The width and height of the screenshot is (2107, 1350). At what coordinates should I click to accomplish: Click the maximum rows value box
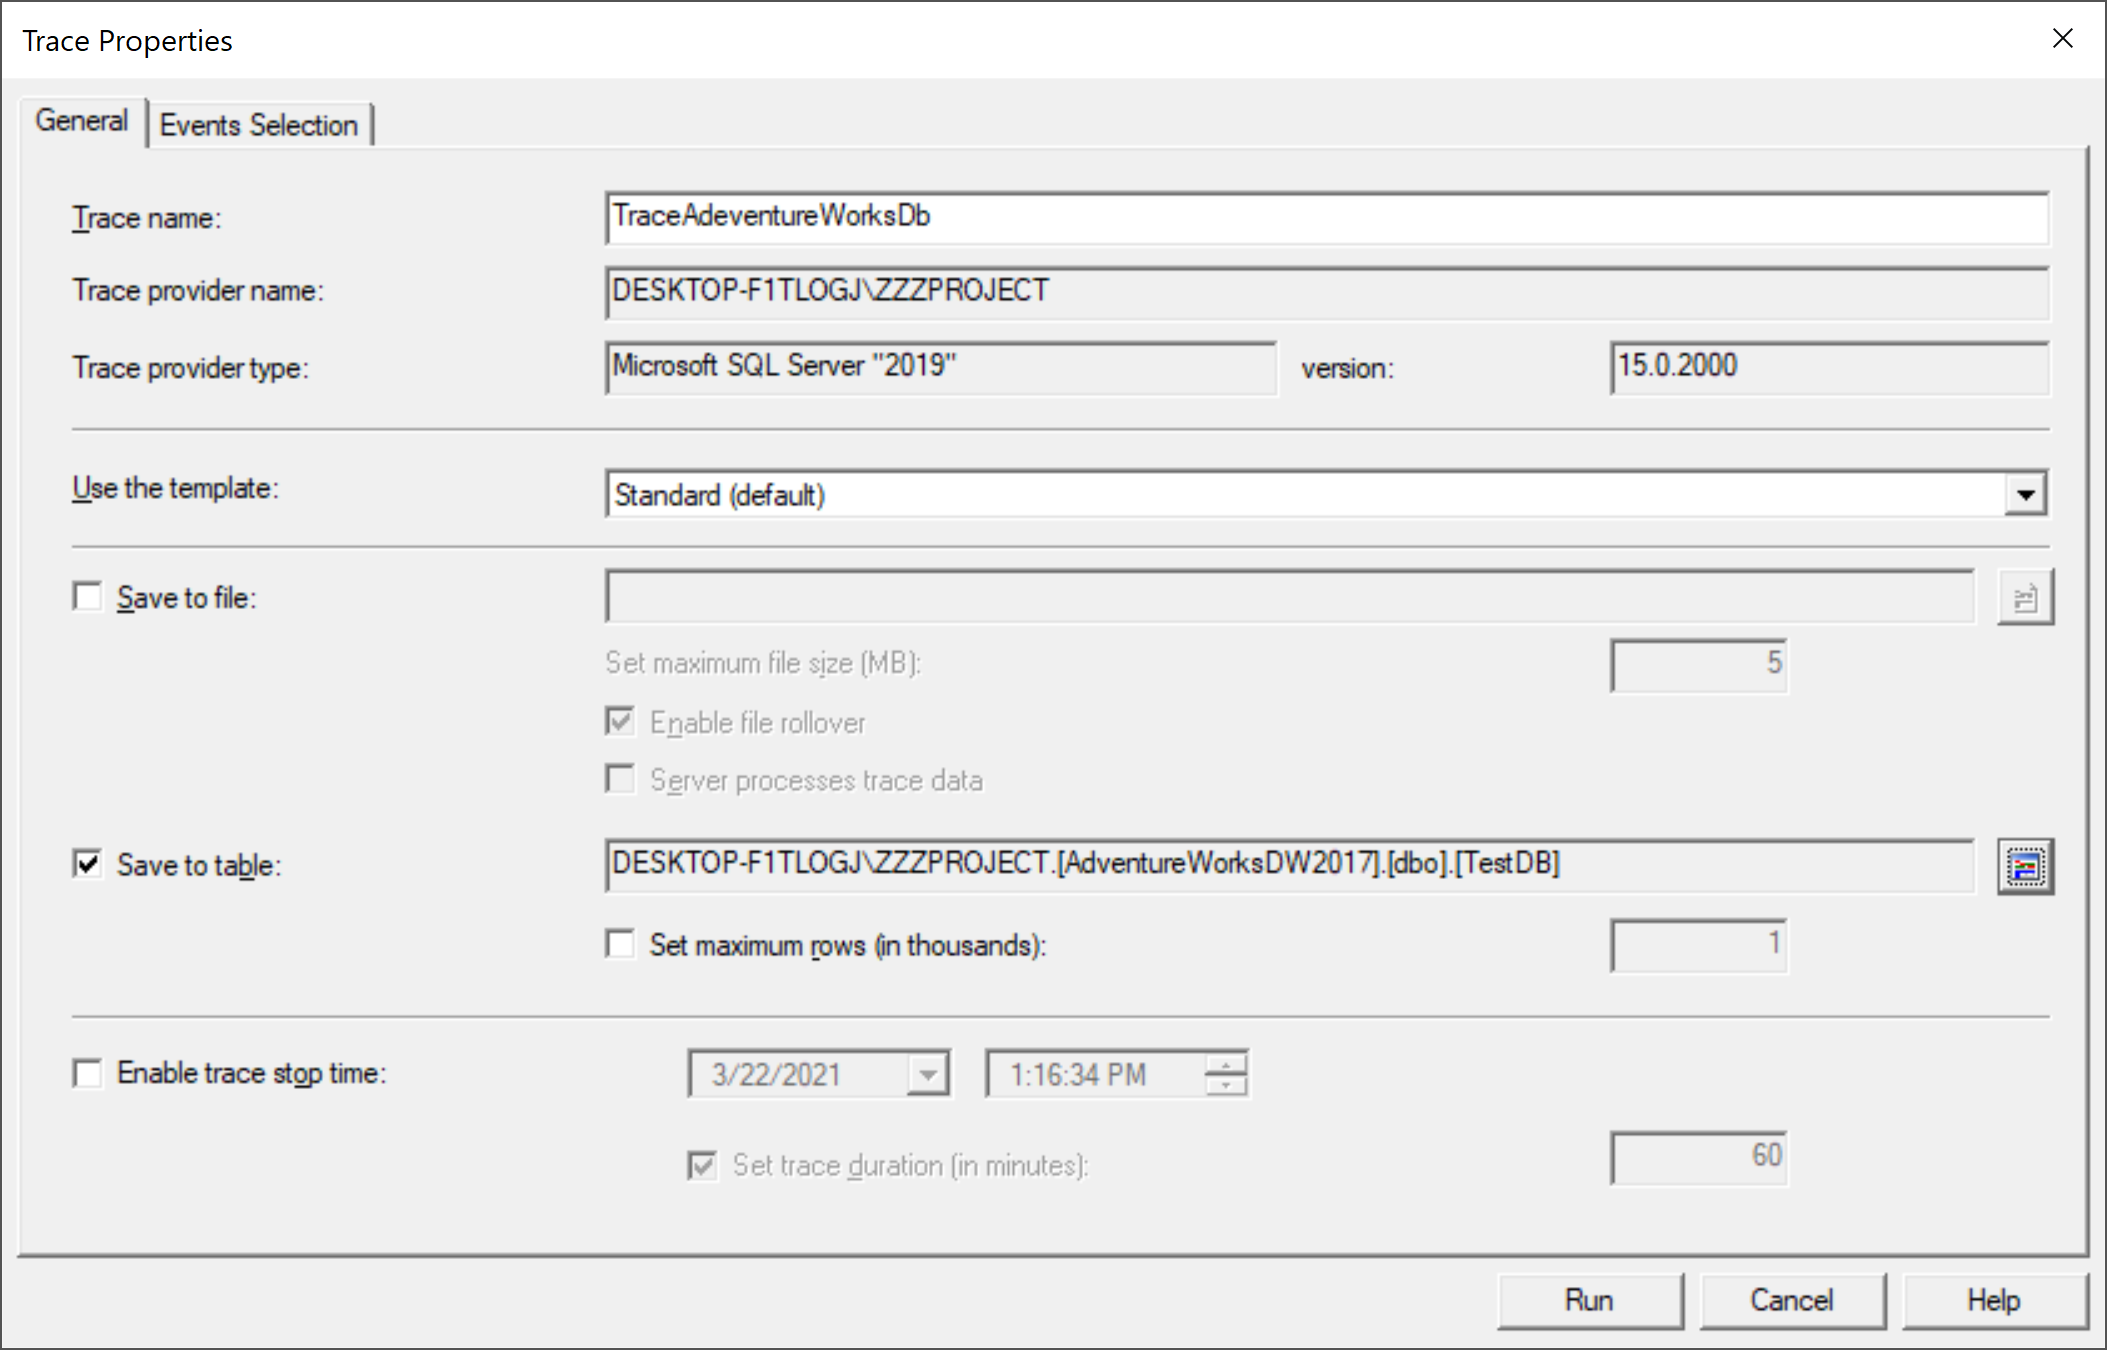tap(1698, 944)
